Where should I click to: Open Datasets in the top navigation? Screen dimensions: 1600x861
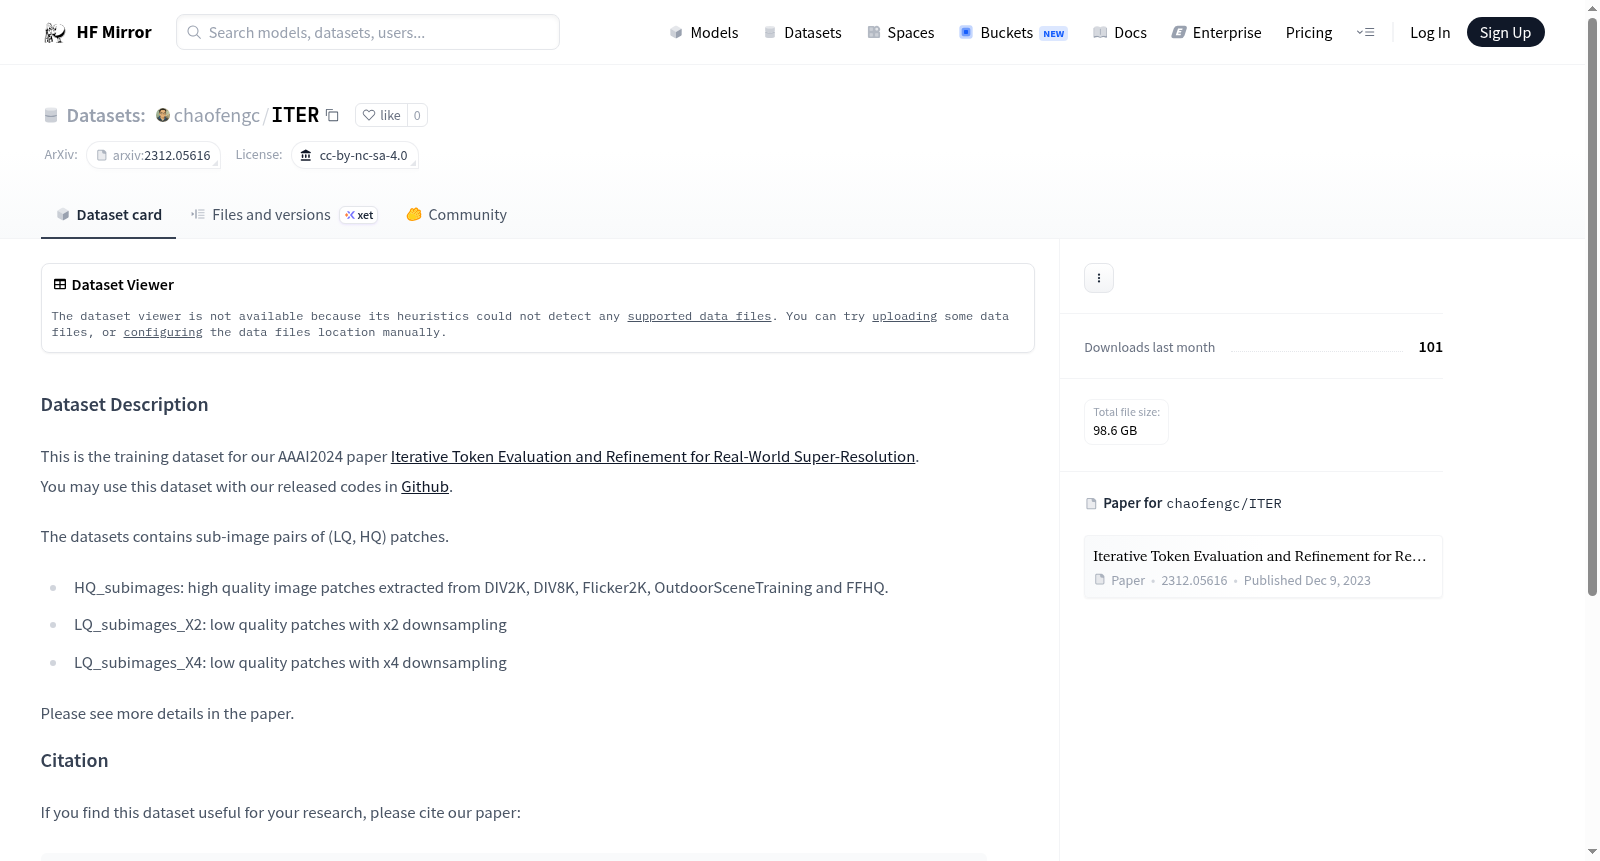(x=802, y=32)
